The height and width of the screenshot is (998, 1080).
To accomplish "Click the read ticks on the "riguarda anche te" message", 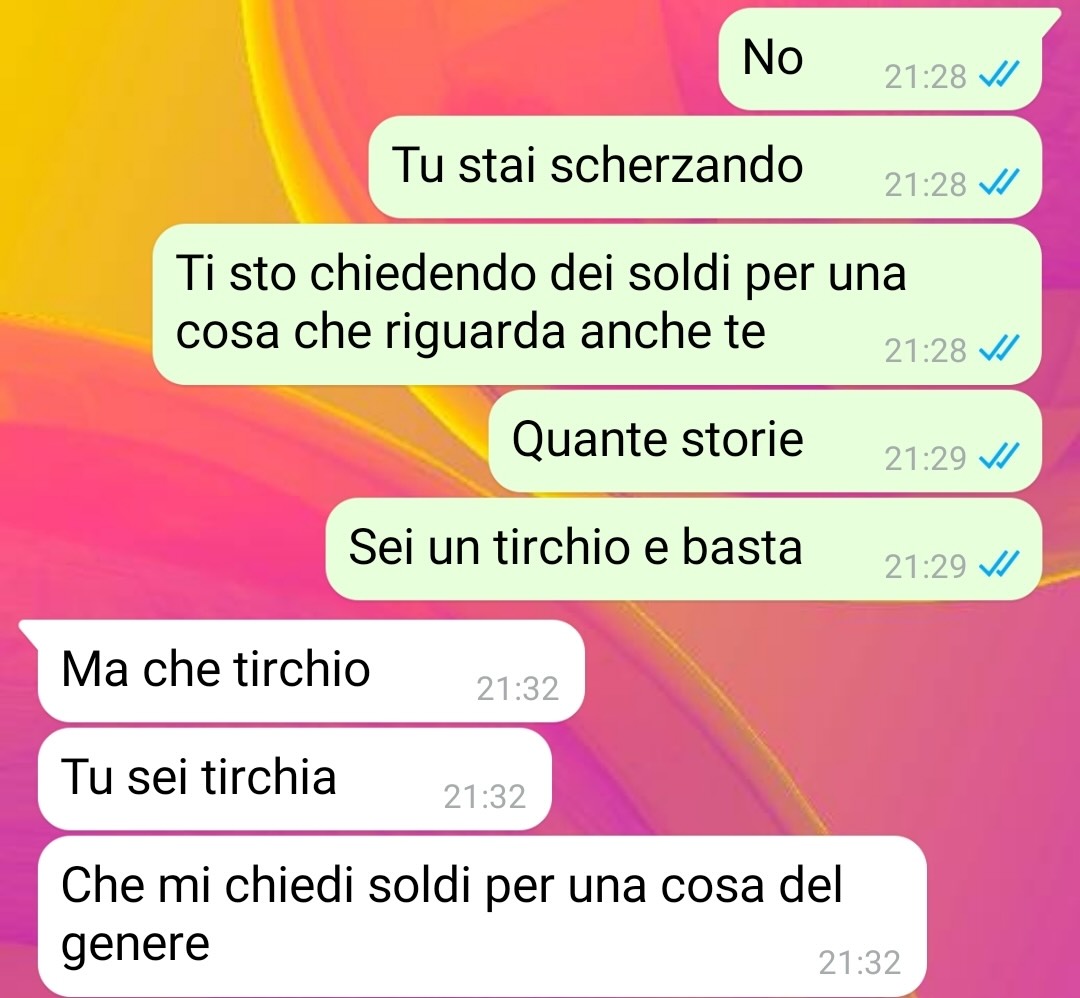I will tap(999, 349).
